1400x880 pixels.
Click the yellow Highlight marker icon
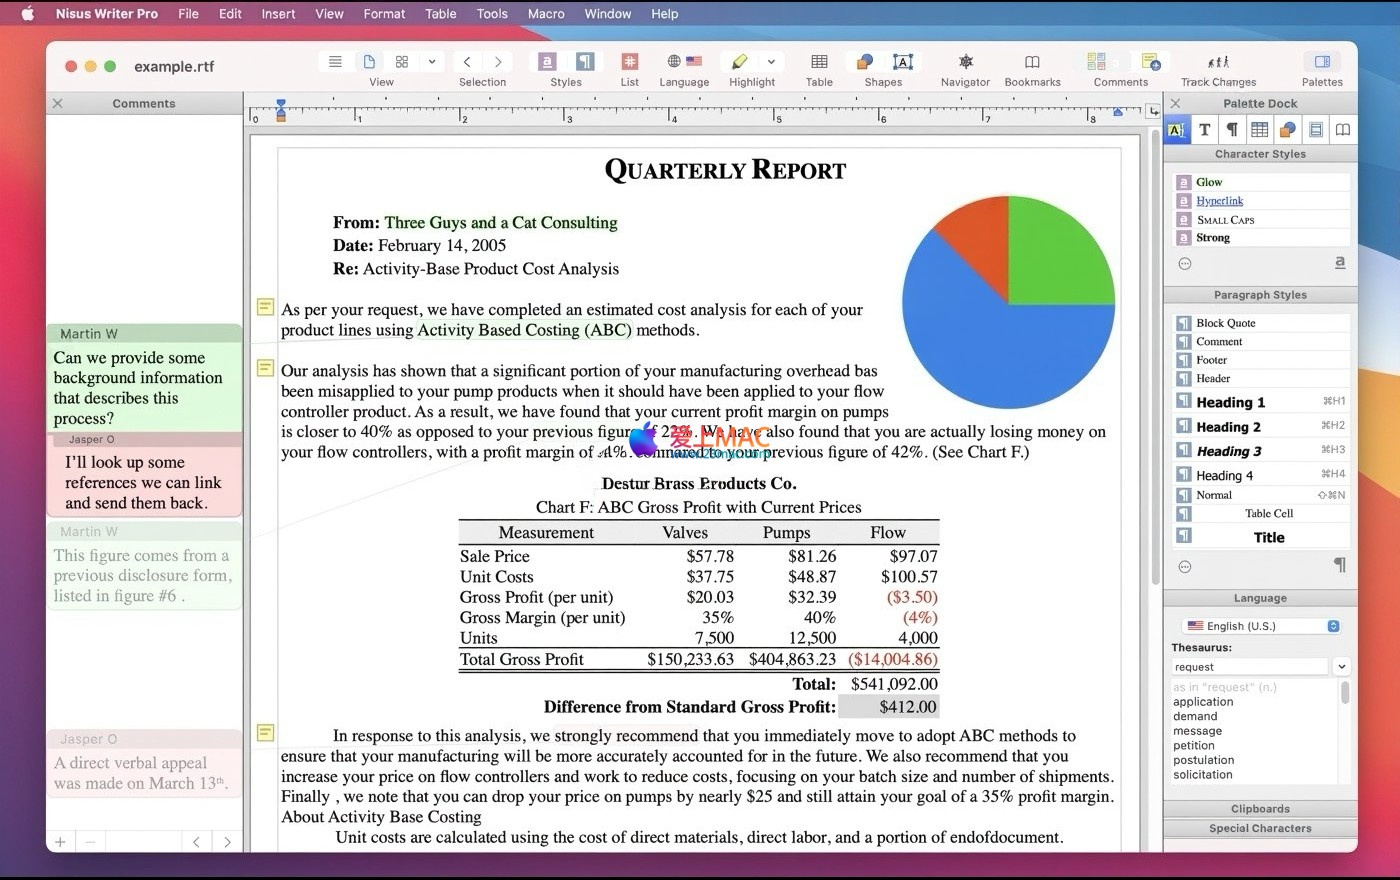click(739, 62)
